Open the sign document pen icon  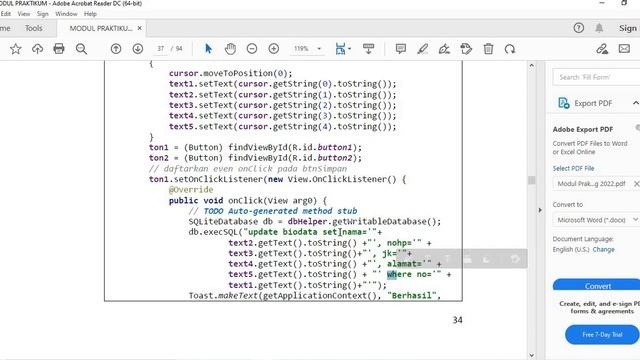pyautogui.click(x=444, y=49)
